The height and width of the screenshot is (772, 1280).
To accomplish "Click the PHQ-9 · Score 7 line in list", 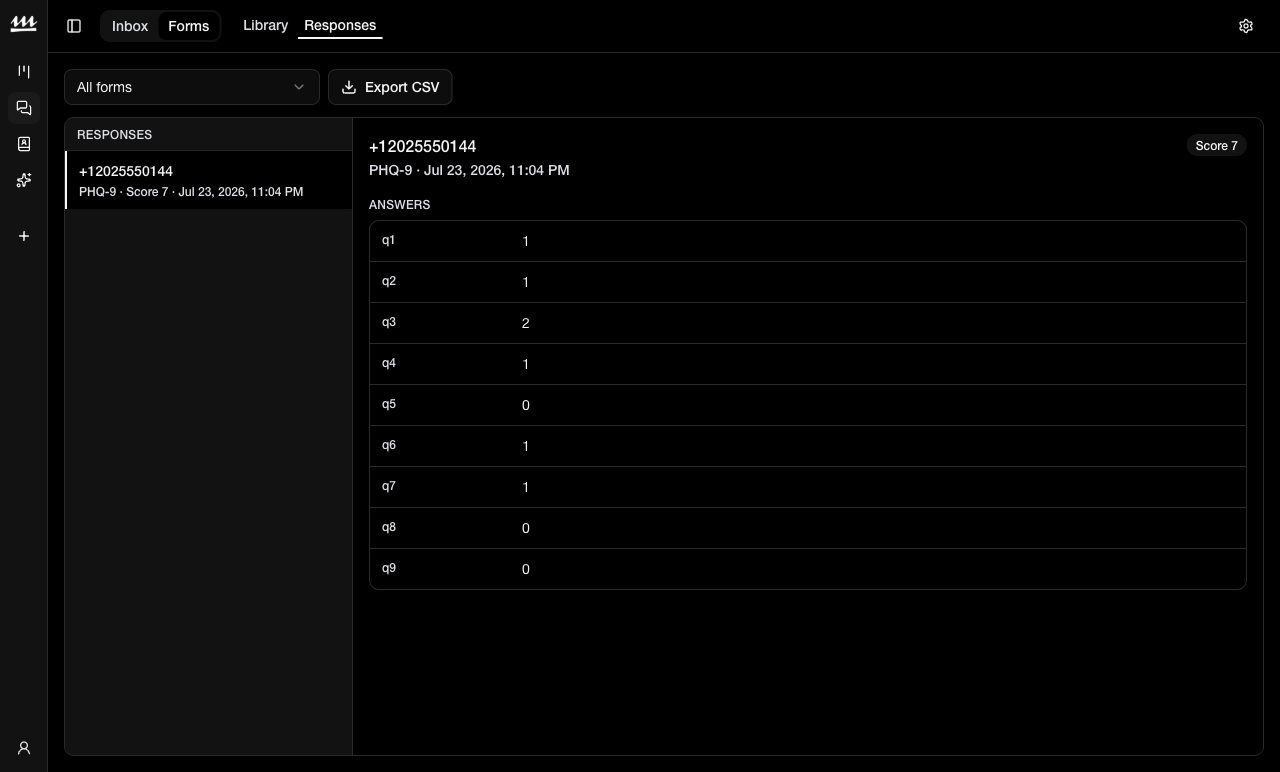I will (191, 192).
